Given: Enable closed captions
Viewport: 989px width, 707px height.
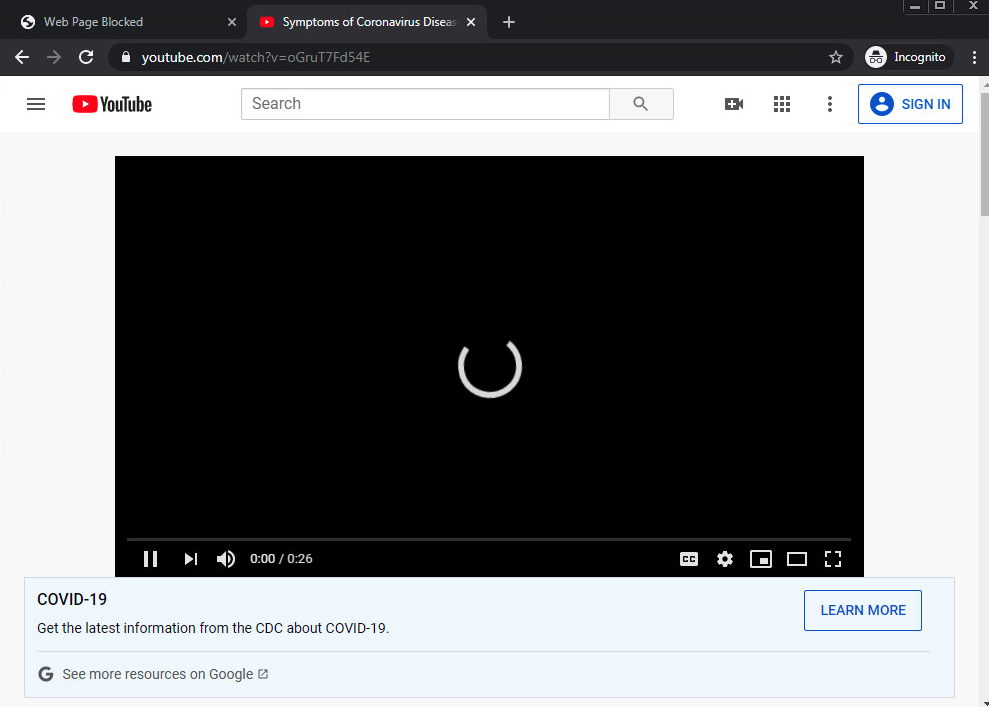Looking at the screenshot, I should [688, 559].
